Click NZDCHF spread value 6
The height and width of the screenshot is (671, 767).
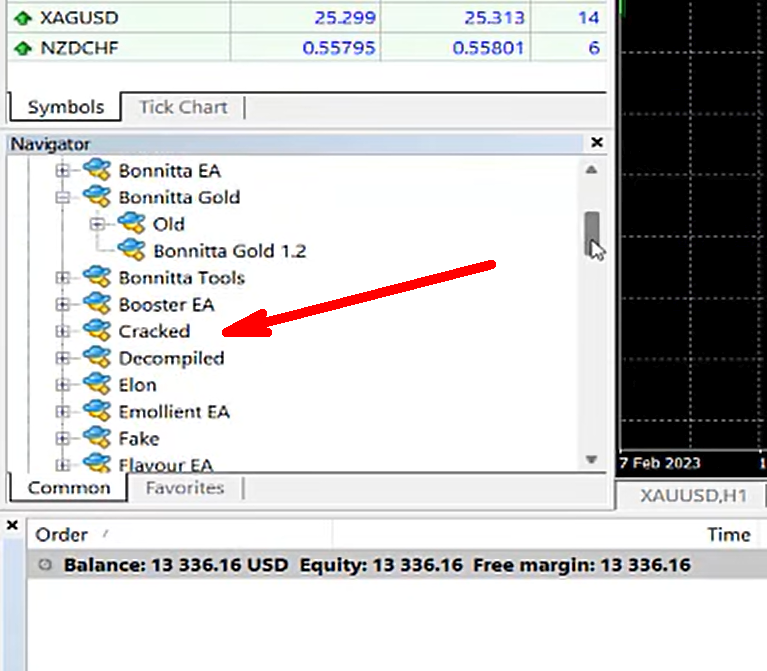point(594,48)
